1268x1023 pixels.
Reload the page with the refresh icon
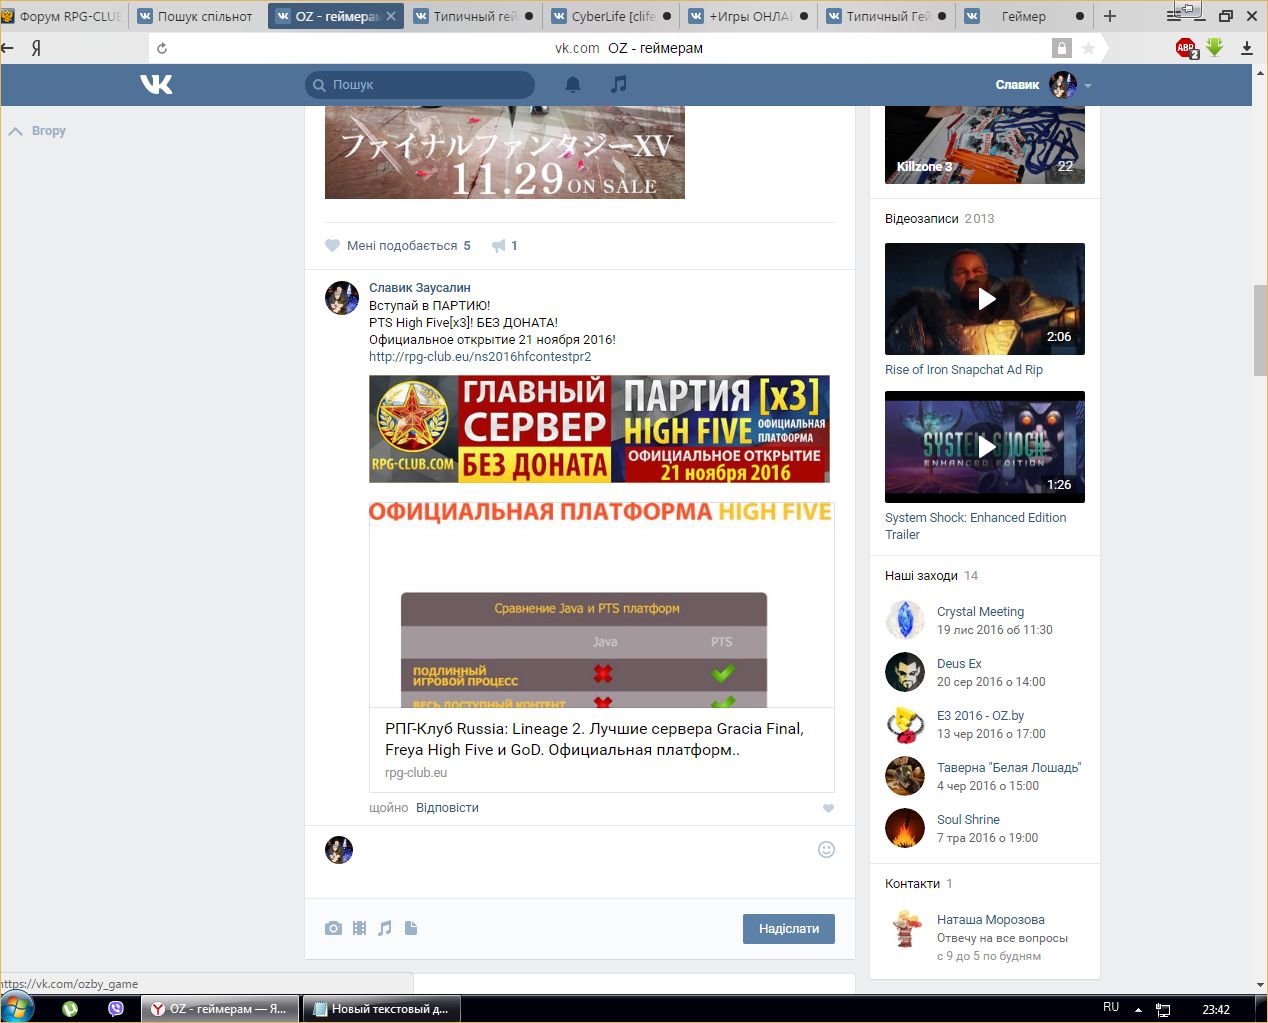[162, 48]
